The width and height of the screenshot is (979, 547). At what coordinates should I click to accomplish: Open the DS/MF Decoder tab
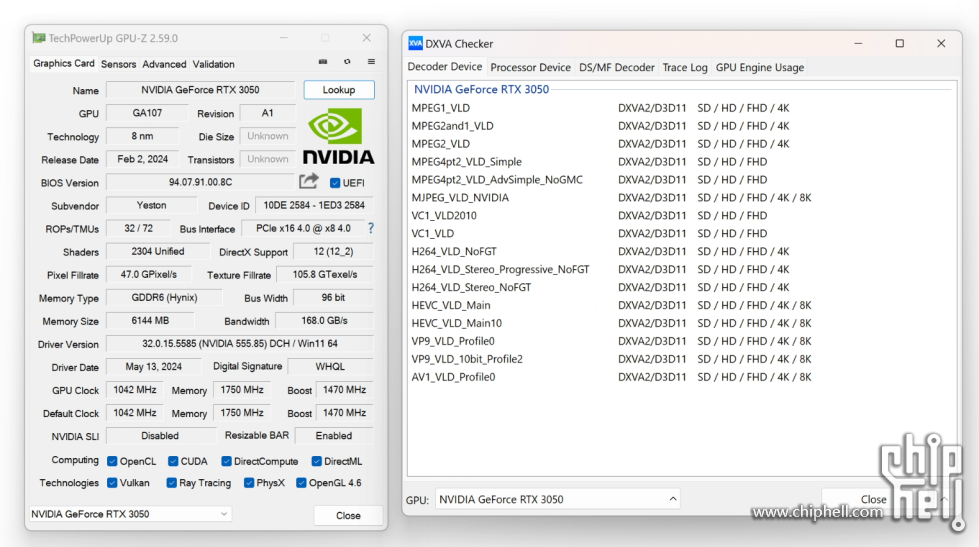click(x=616, y=67)
